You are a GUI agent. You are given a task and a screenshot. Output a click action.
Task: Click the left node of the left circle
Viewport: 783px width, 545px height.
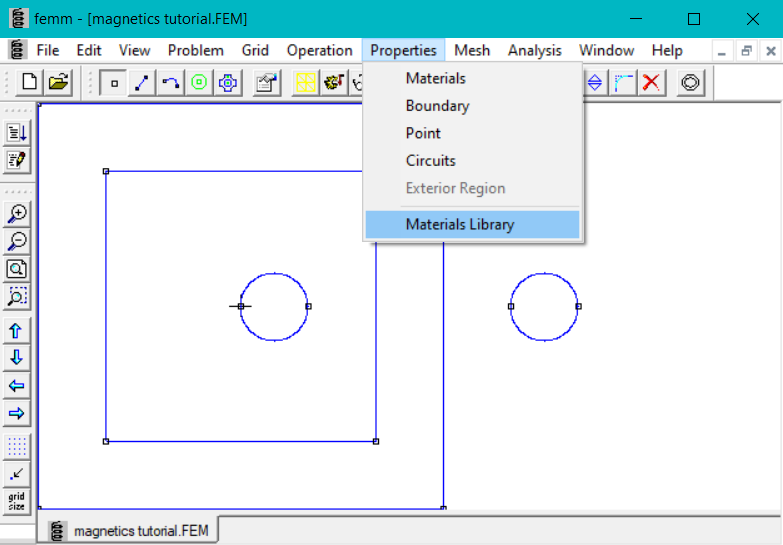[241, 306]
